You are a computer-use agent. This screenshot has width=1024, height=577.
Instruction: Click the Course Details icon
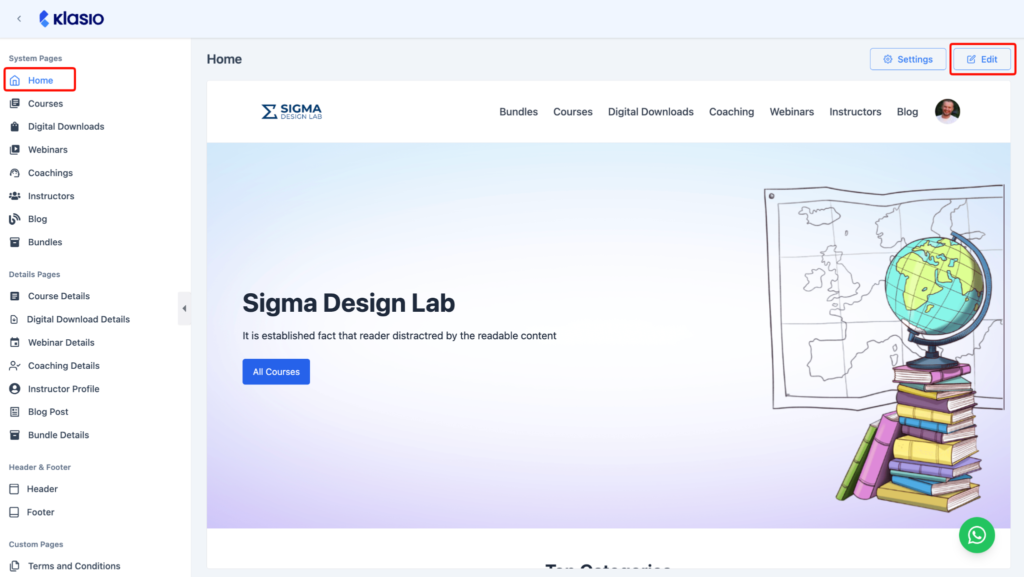tap(14, 296)
